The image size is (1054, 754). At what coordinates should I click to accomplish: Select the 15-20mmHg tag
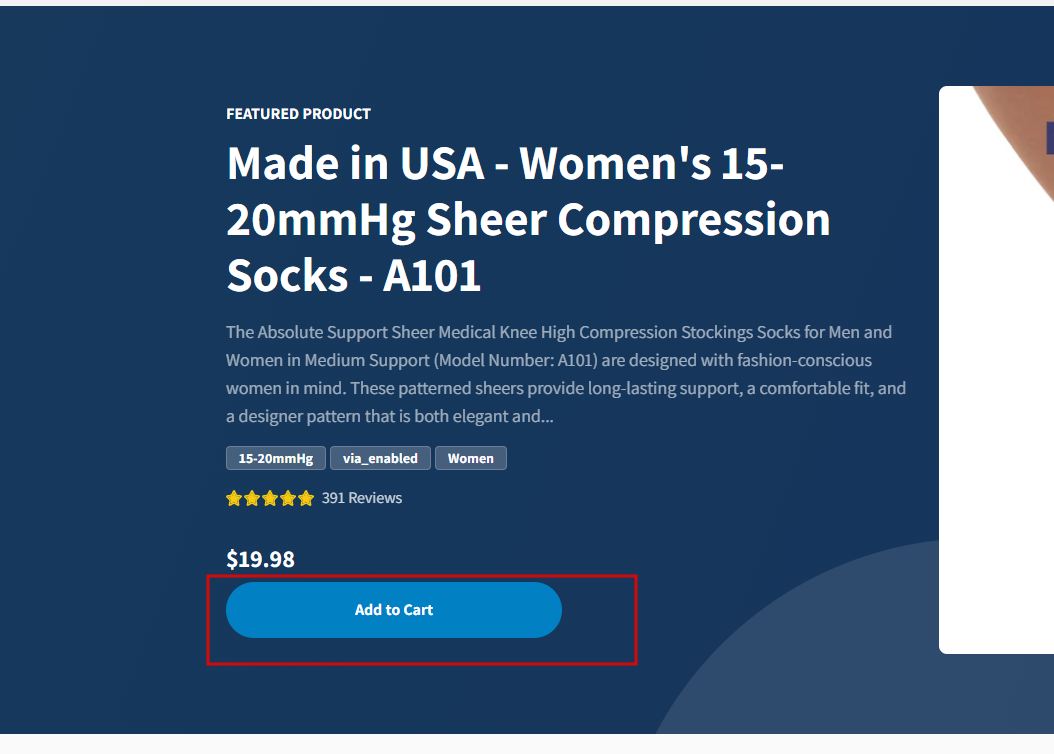(276, 458)
